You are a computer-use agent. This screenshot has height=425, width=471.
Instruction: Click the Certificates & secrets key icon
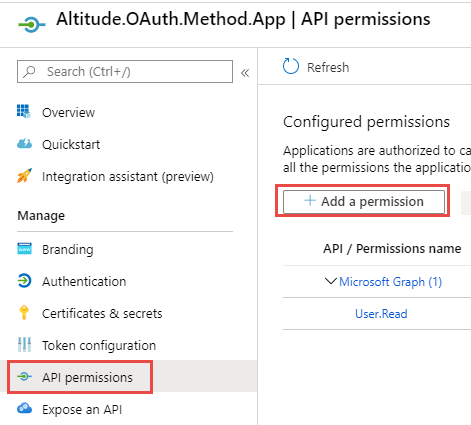pos(24,313)
